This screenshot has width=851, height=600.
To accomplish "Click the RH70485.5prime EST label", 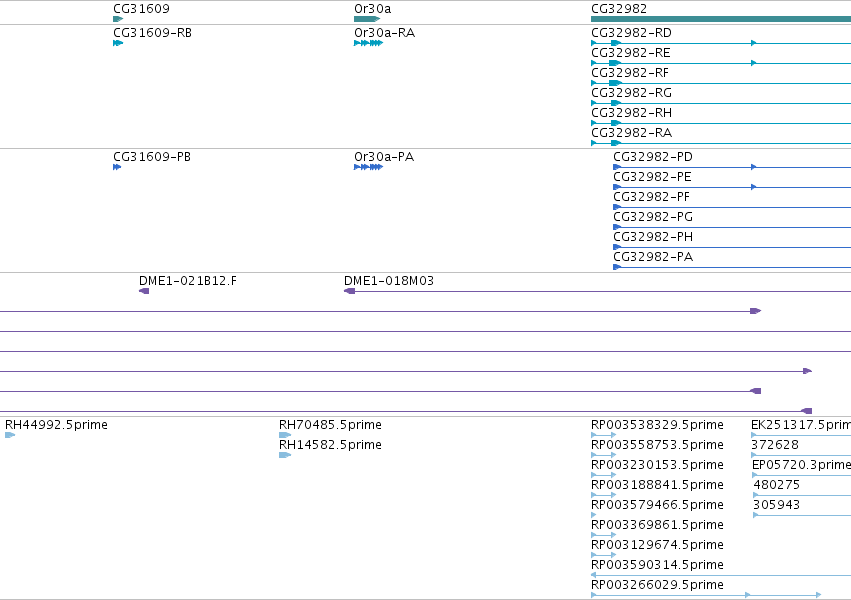I will point(330,425).
